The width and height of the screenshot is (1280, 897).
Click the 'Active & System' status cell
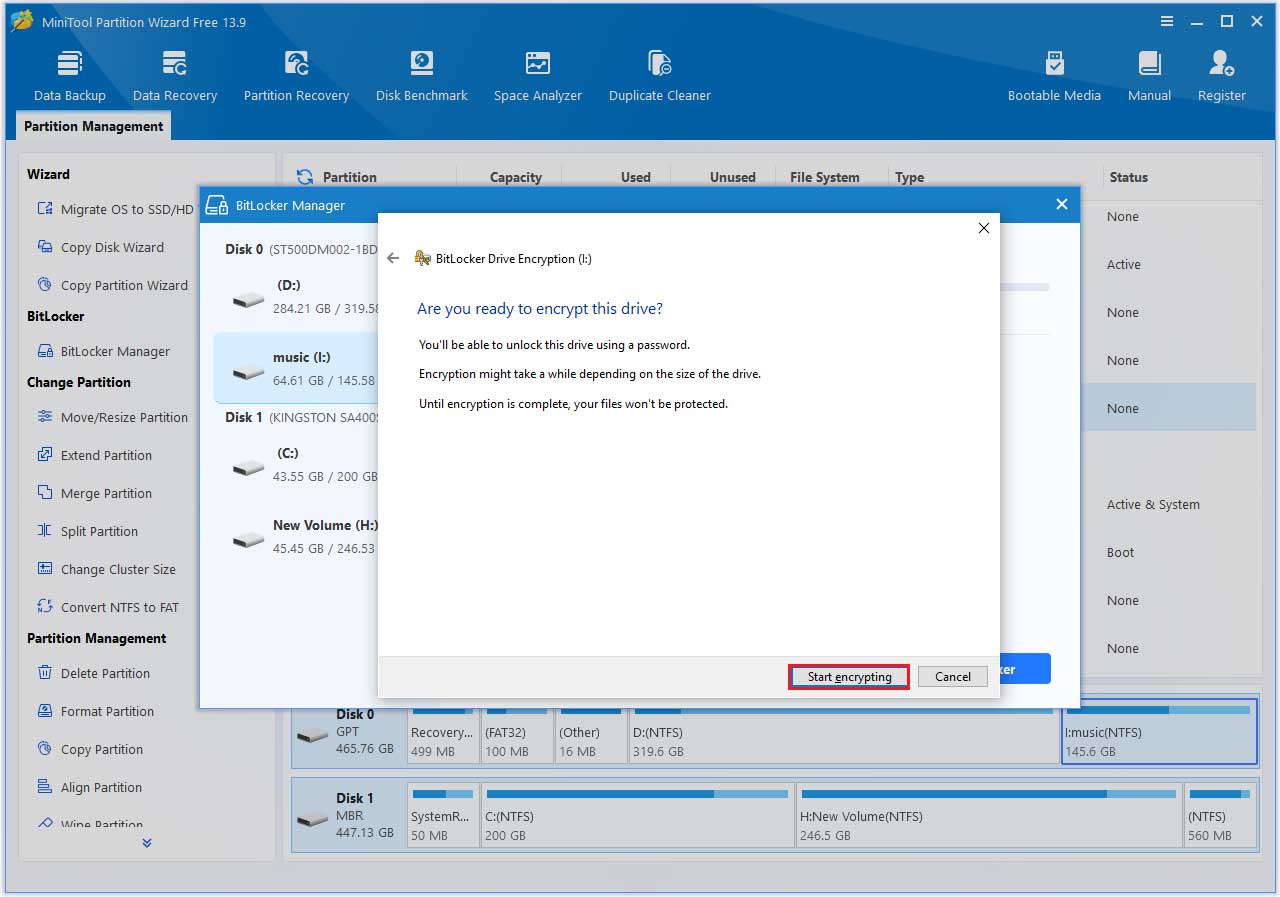click(x=1153, y=504)
